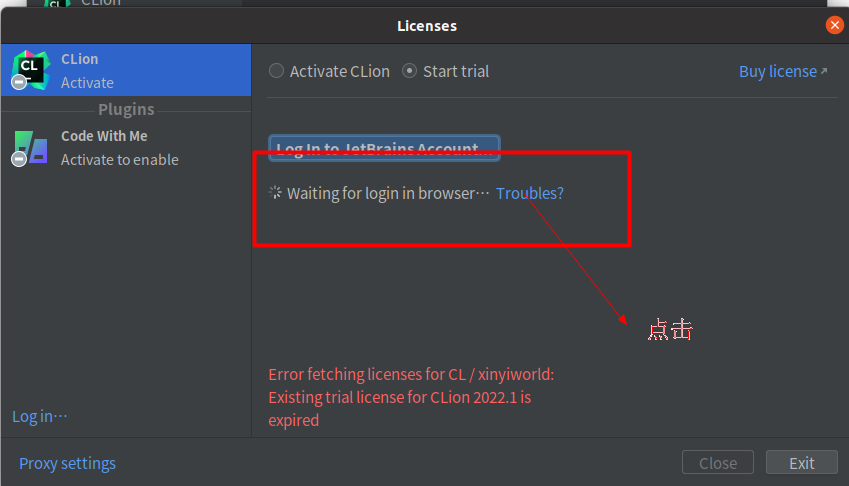Click the red license expired error message

click(x=412, y=397)
